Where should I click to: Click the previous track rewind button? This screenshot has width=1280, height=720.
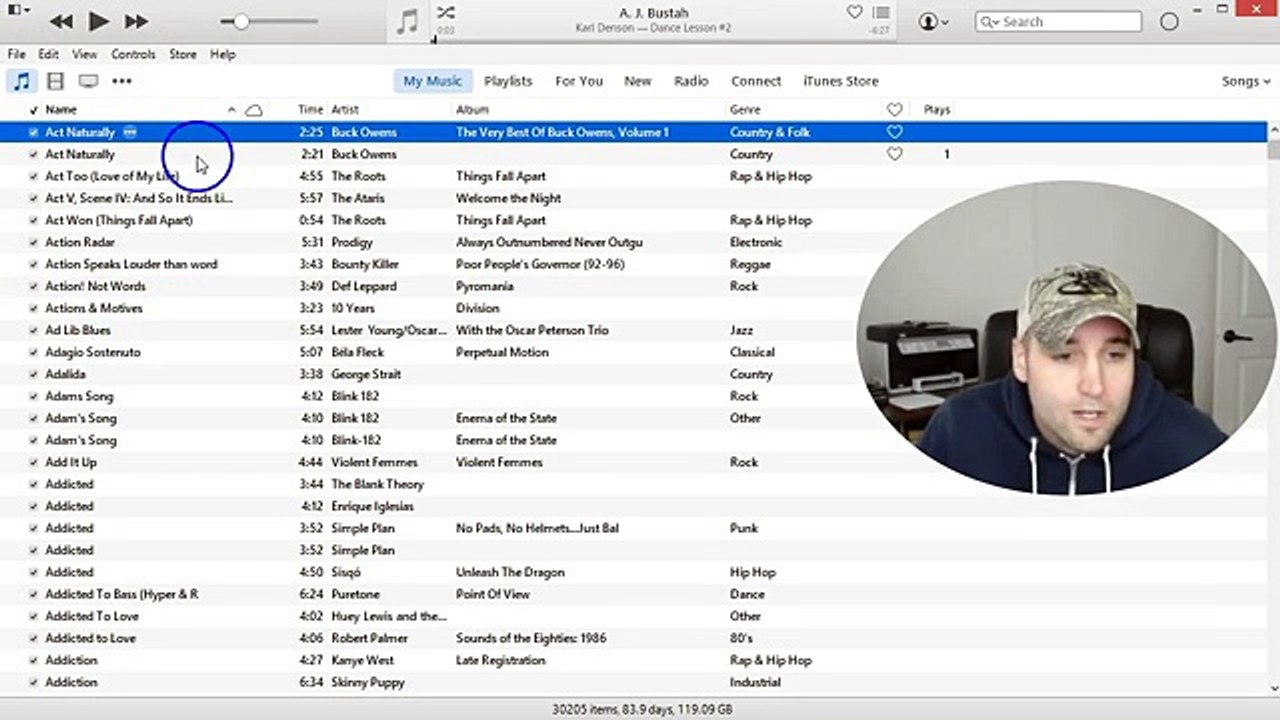click(61, 21)
